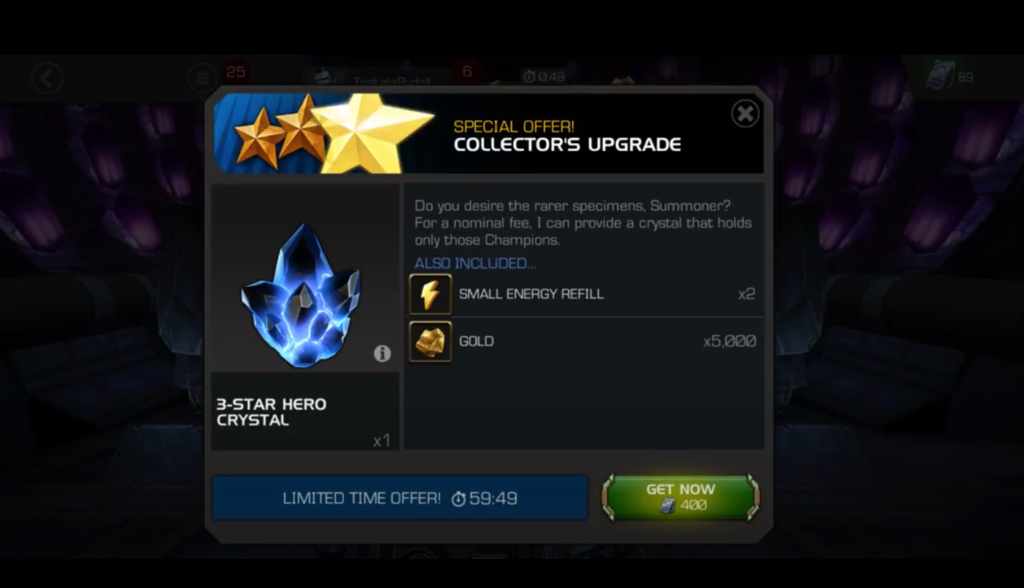Close the Collector's Upgrade offer dialog
Image resolution: width=1024 pixels, height=588 pixels.
pyautogui.click(x=744, y=114)
